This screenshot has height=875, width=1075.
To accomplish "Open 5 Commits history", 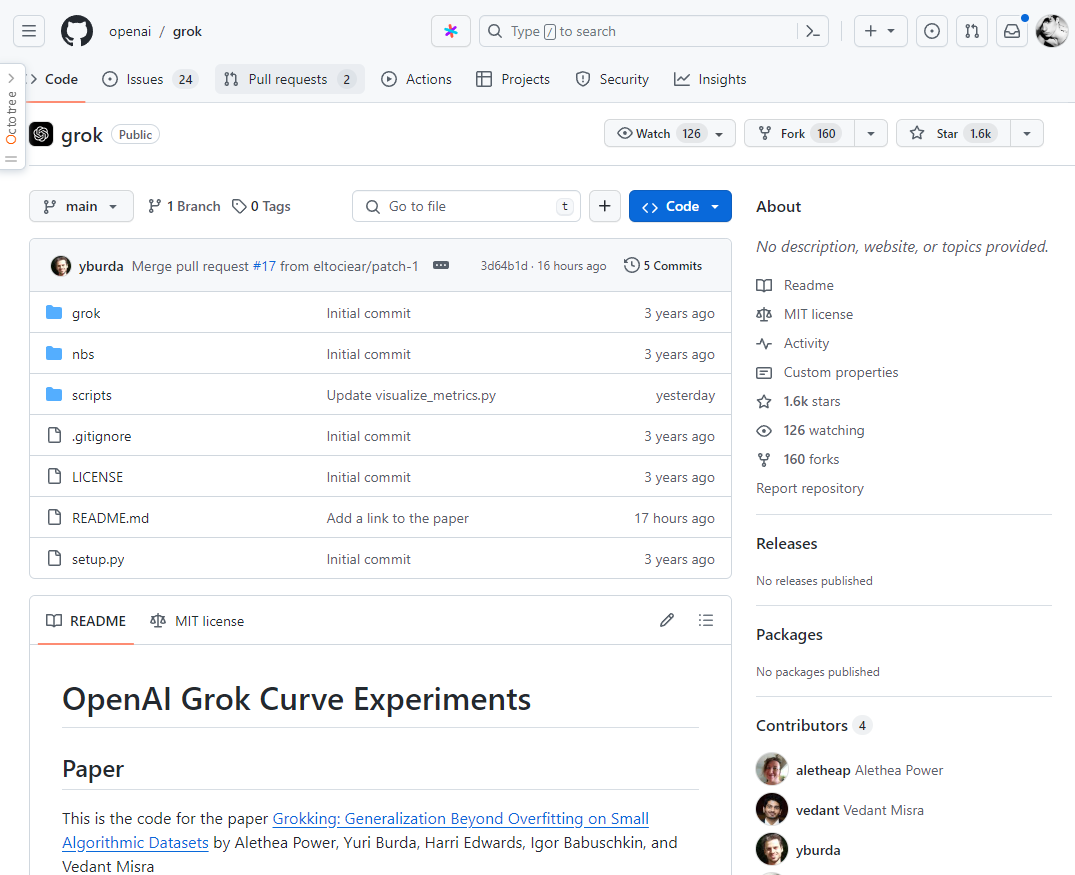I will [x=663, y=265].
